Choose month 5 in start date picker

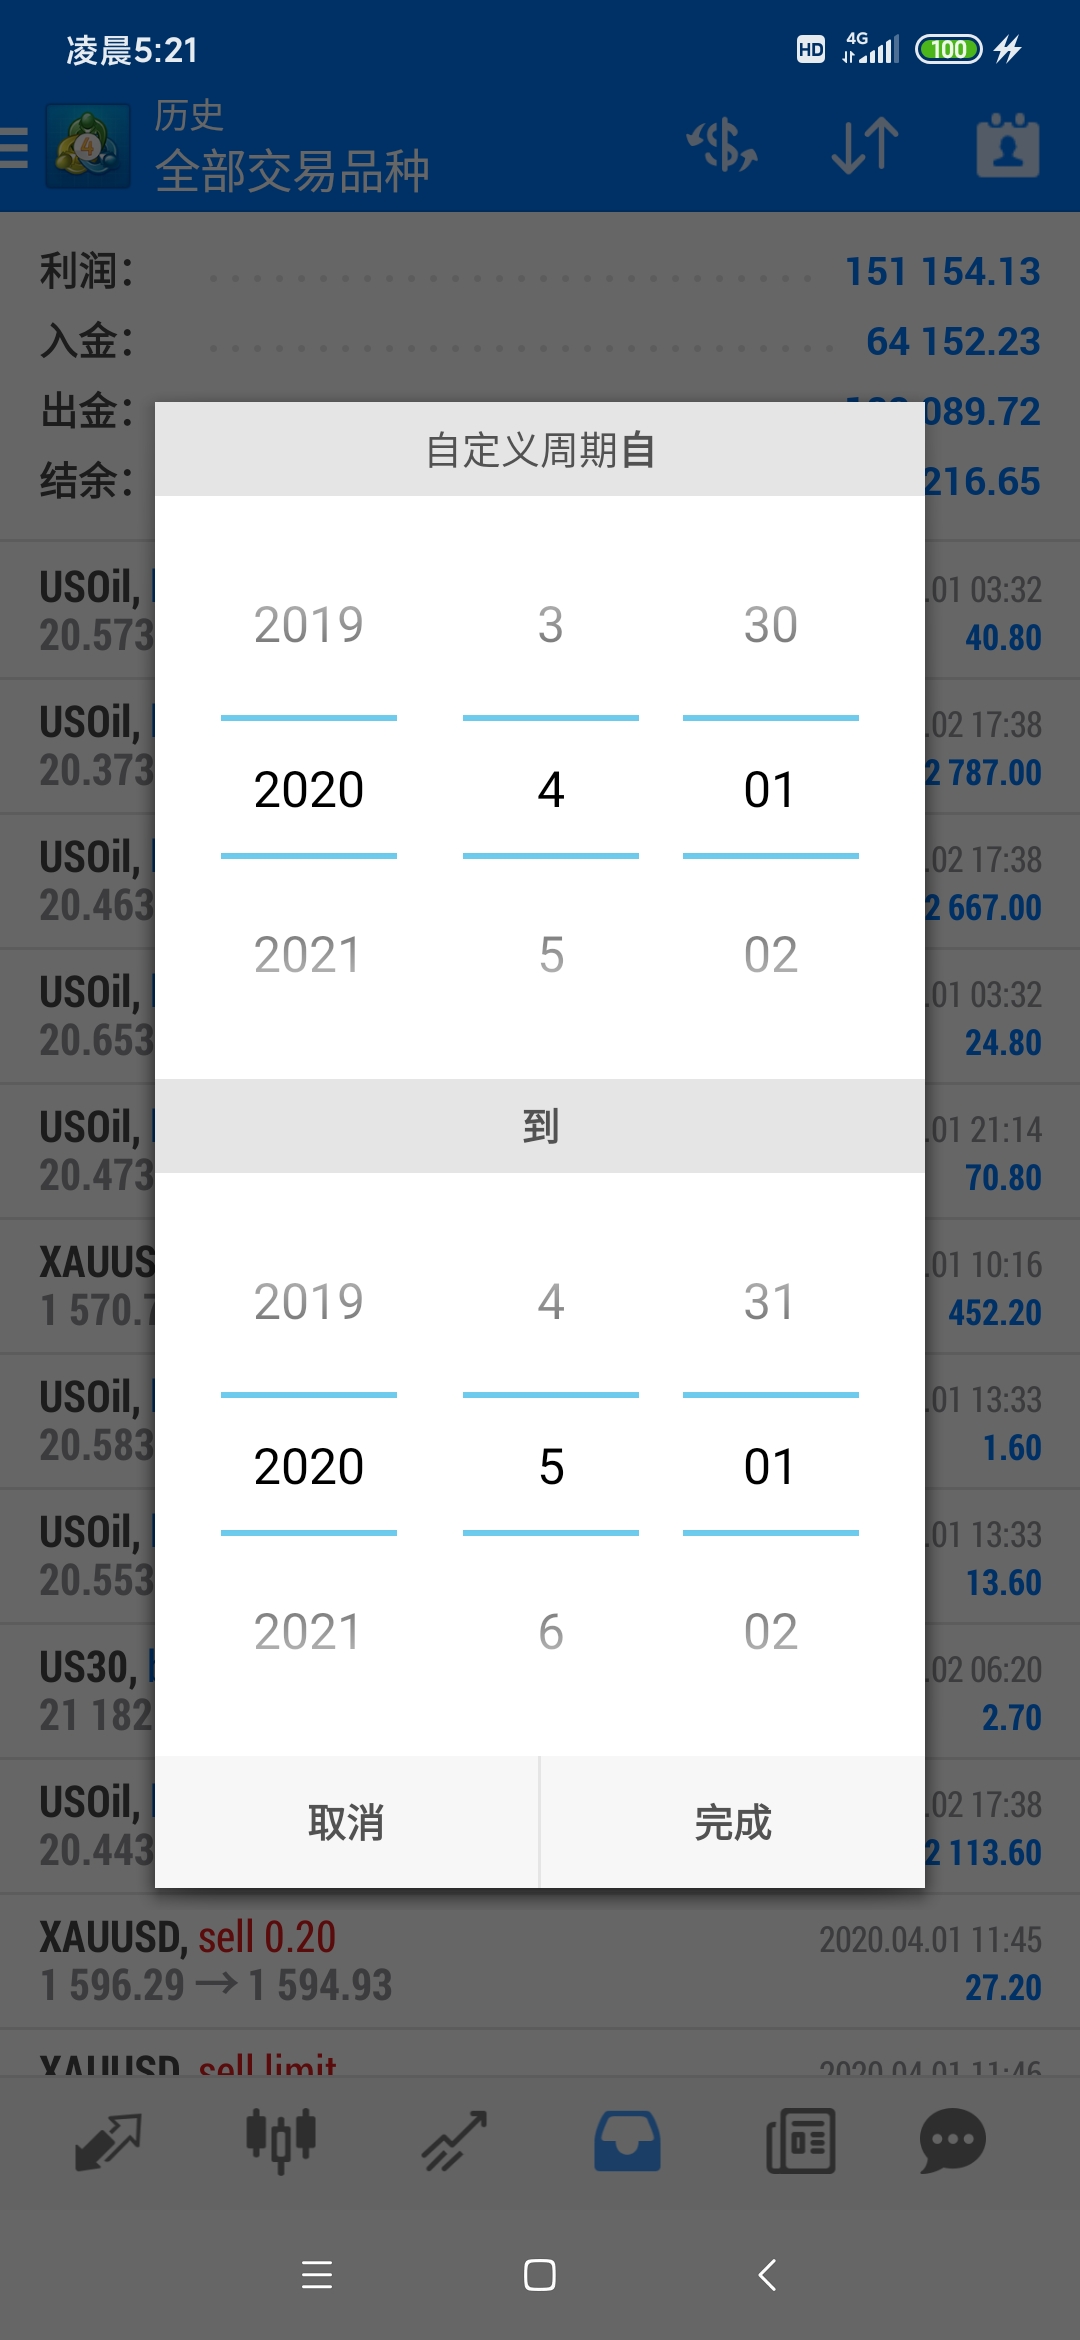[551, 955]
